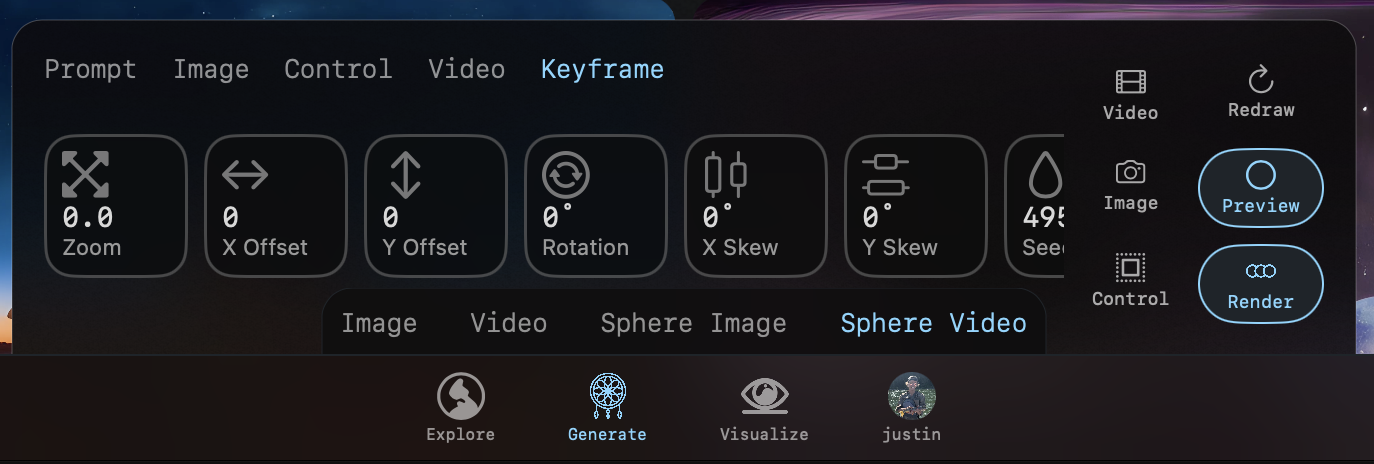1374x464 pixels.
Task: Open the justin profile avatar
Action: [911, 407]
